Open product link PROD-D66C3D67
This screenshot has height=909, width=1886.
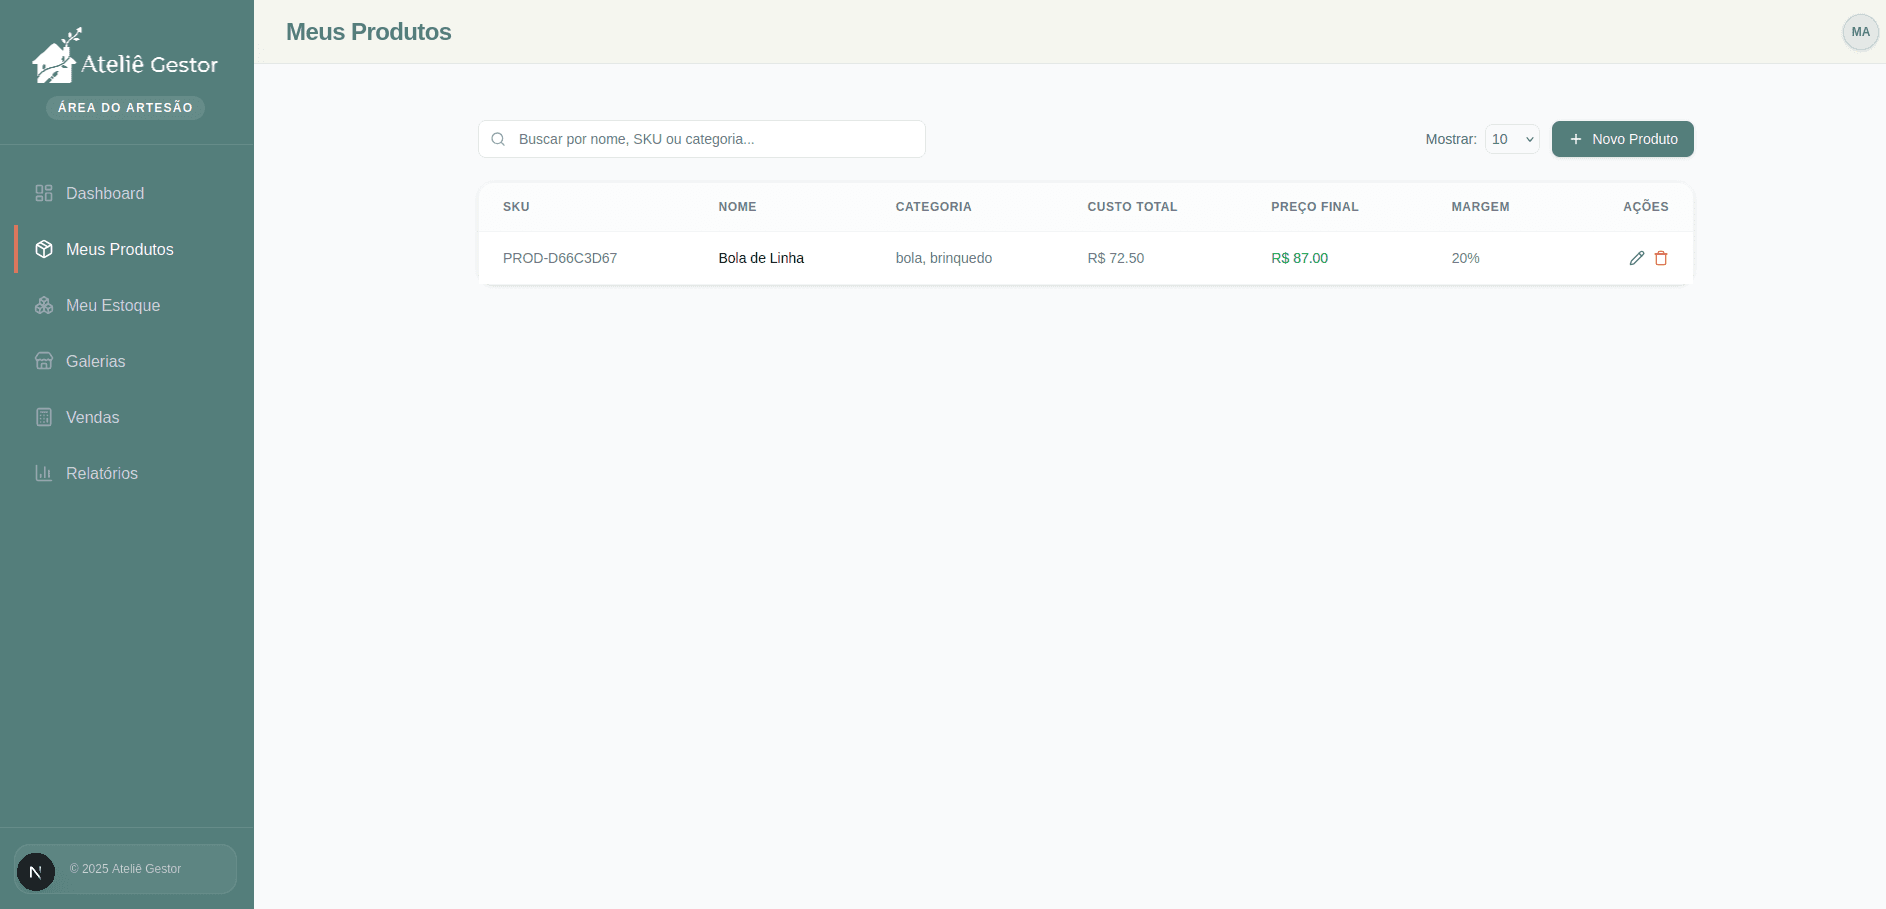[x=560, y=258]
